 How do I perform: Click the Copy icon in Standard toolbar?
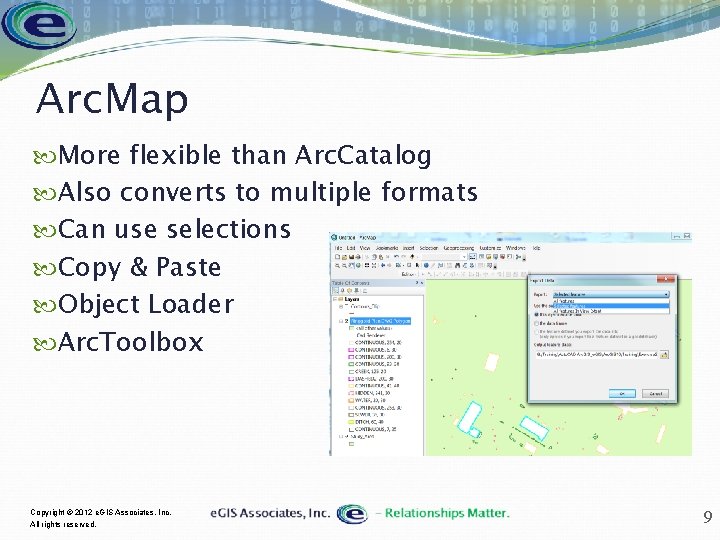coord(374,257)
